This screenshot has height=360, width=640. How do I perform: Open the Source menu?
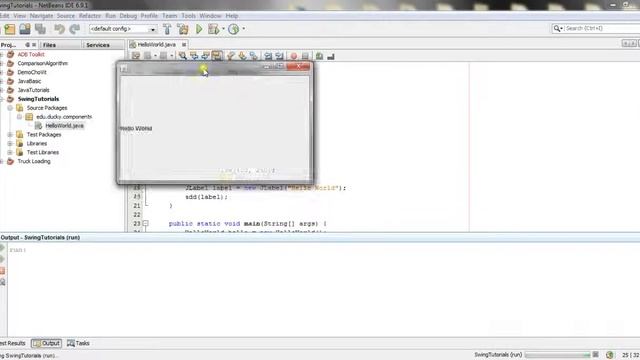pos(66,16)
